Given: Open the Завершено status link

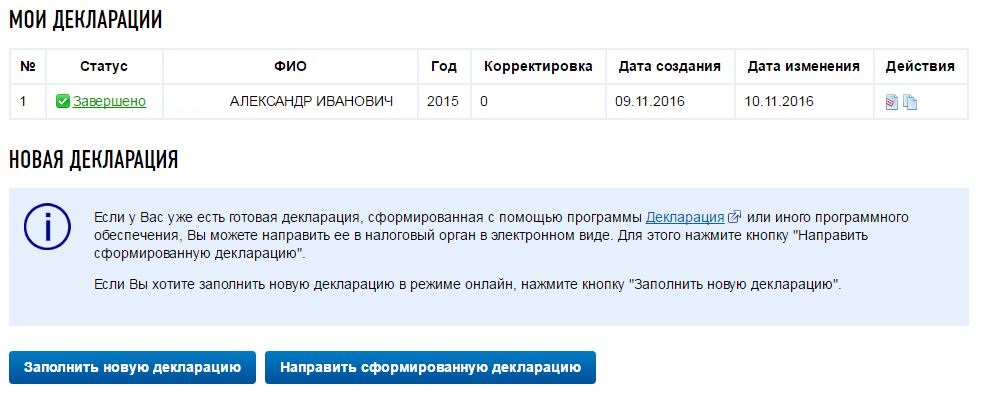Looking at the screenshot, I should [x=109, y=101].
